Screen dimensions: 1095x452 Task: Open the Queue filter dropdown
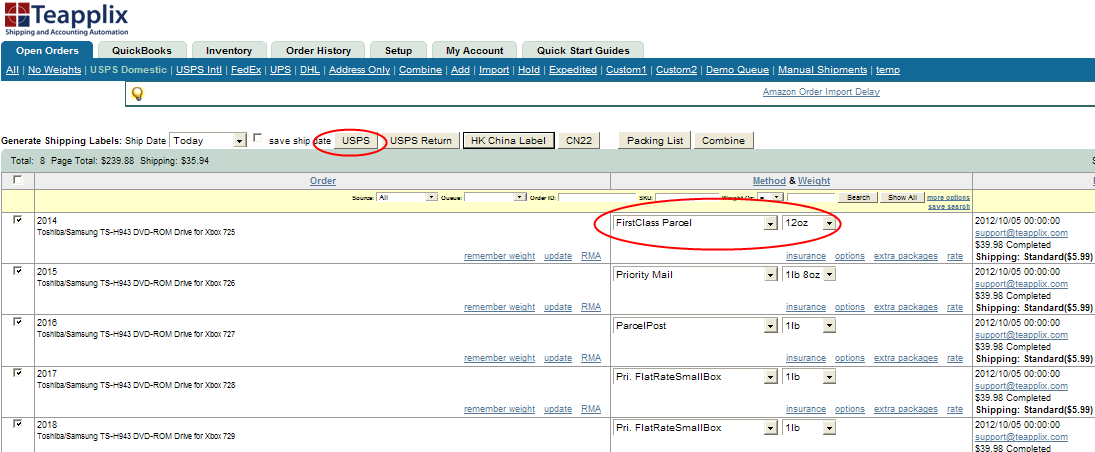coord(494,198)
